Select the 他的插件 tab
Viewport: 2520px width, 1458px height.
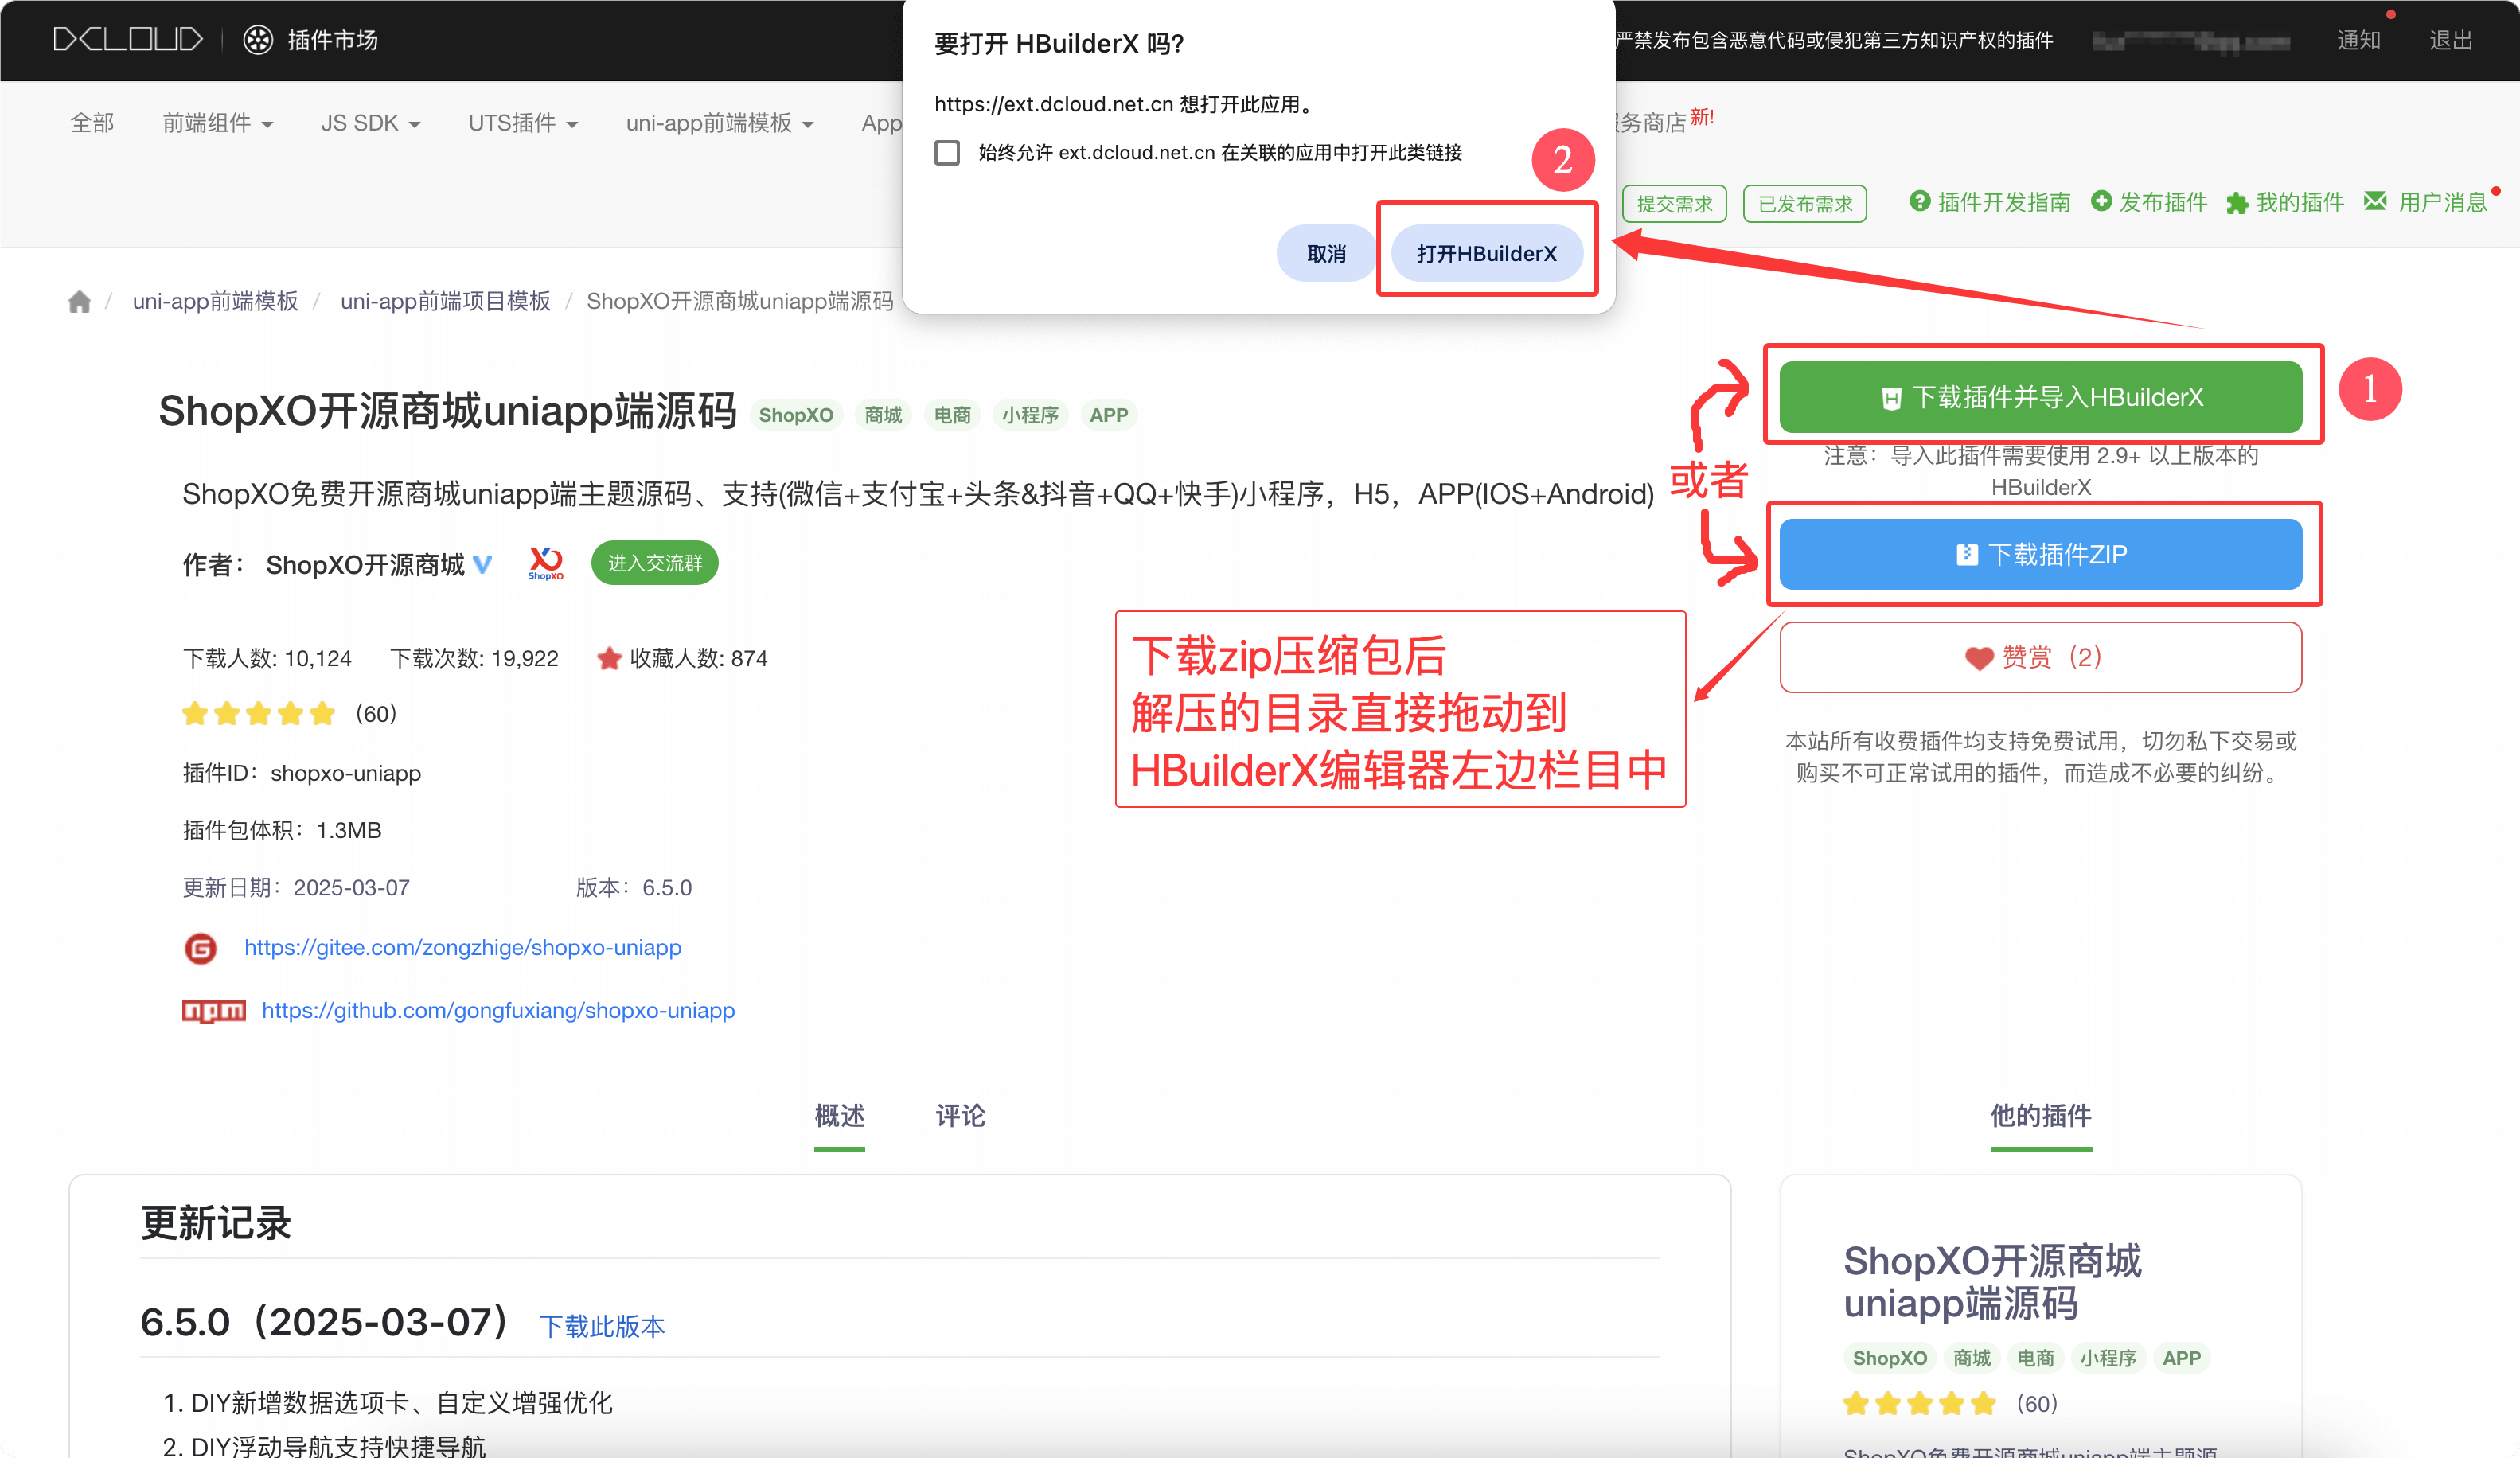(x=2040, y=1116)
